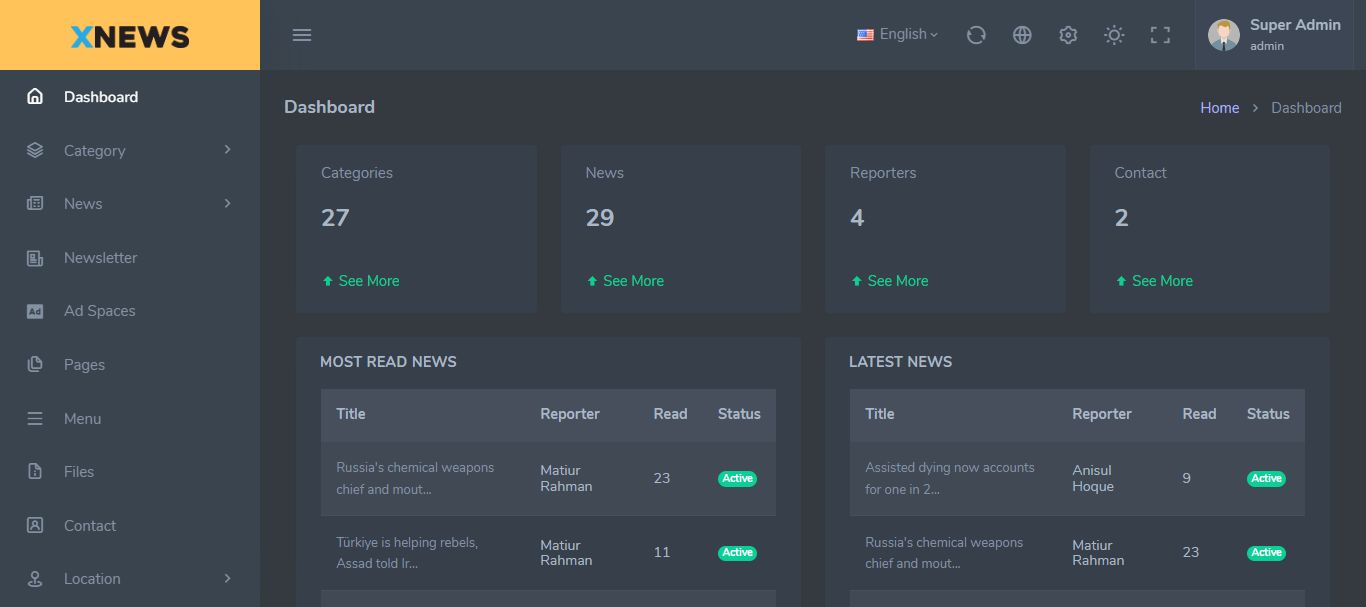
Task: Click the refresh cache icon in header
Action: tap(976, 35)
